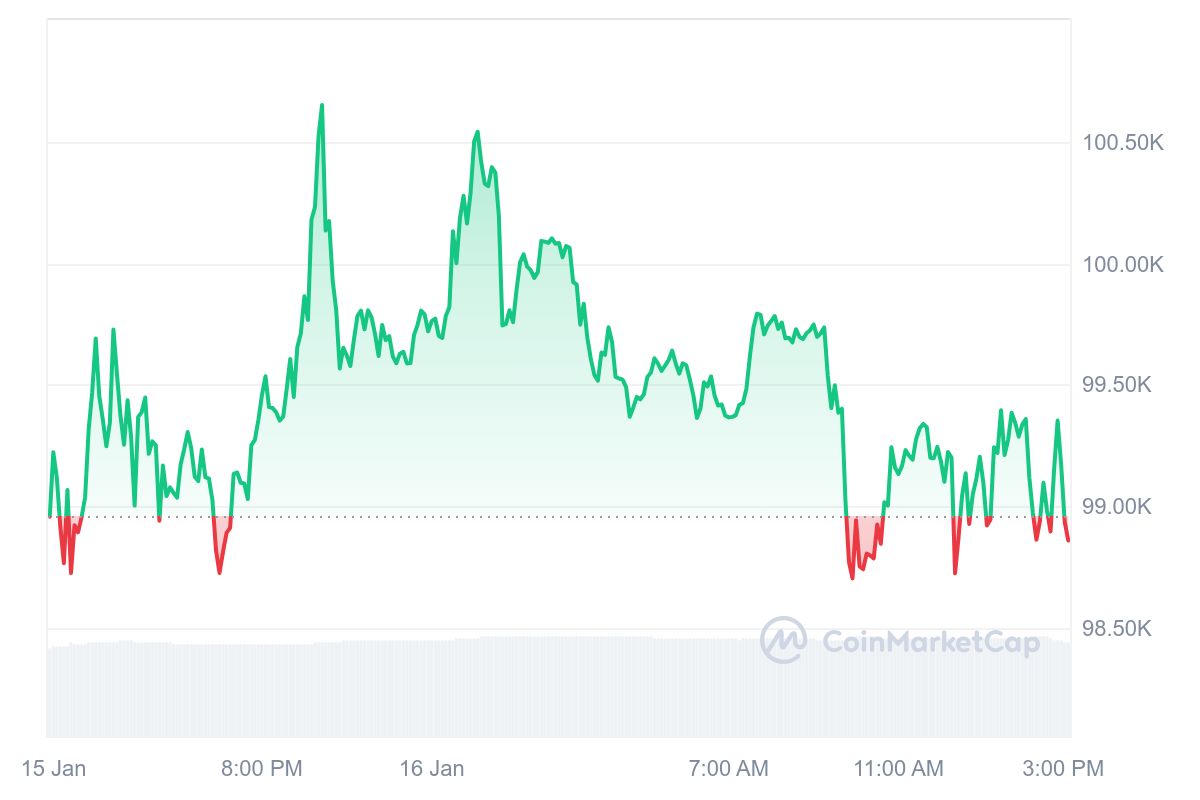Click the gray volume bars above 16 Jan
Screen dimensions: 1200x800
432,690
